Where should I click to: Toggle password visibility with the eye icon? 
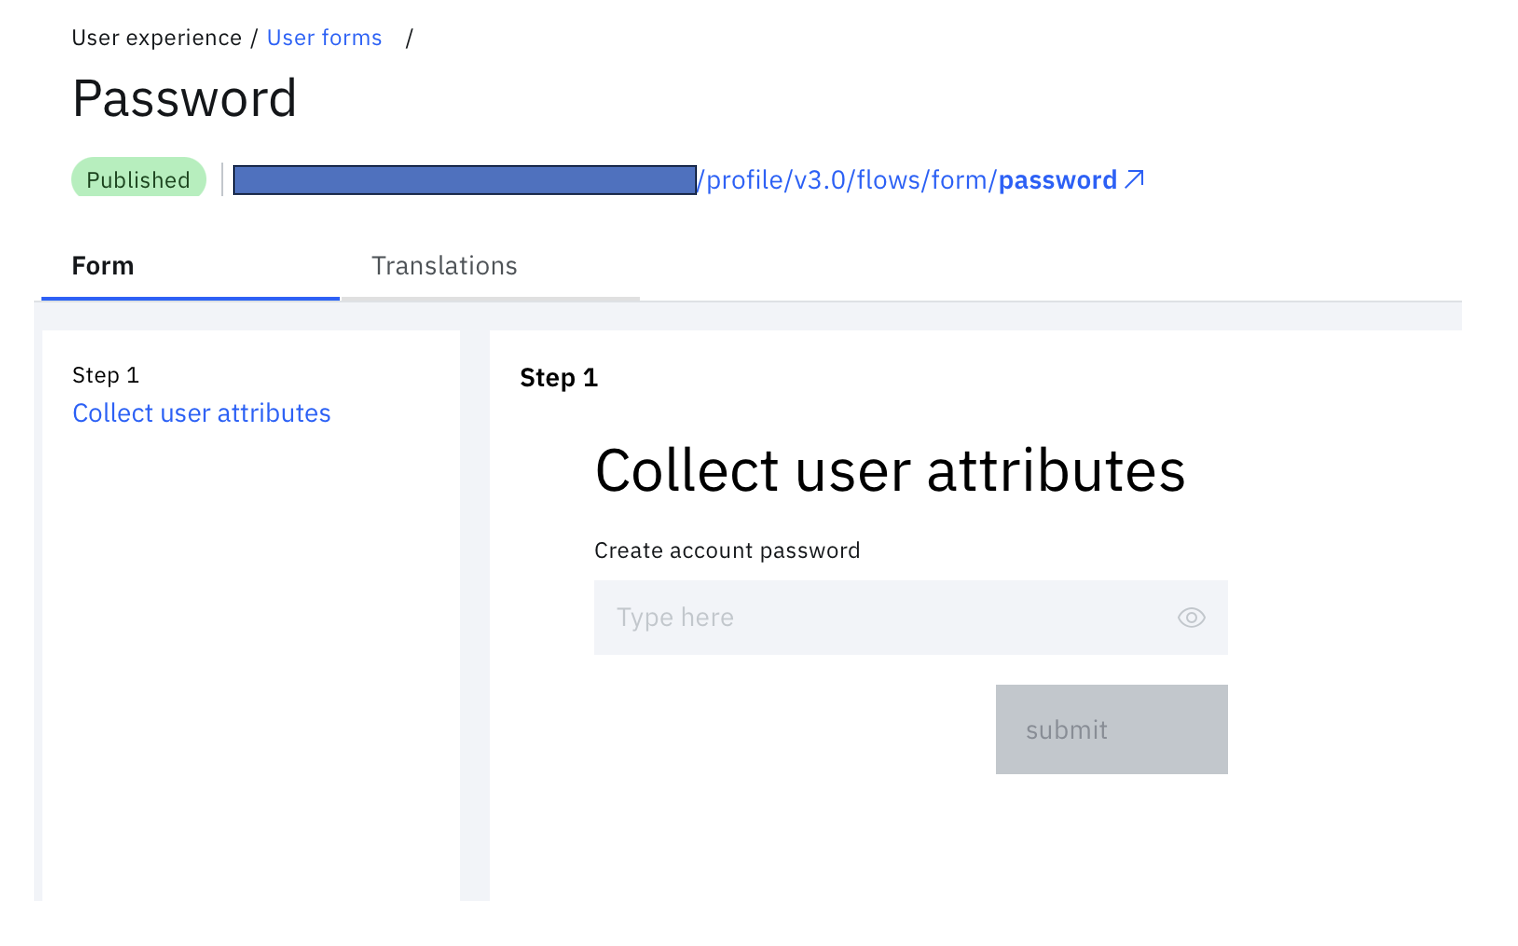click(x=1191, y=618)
